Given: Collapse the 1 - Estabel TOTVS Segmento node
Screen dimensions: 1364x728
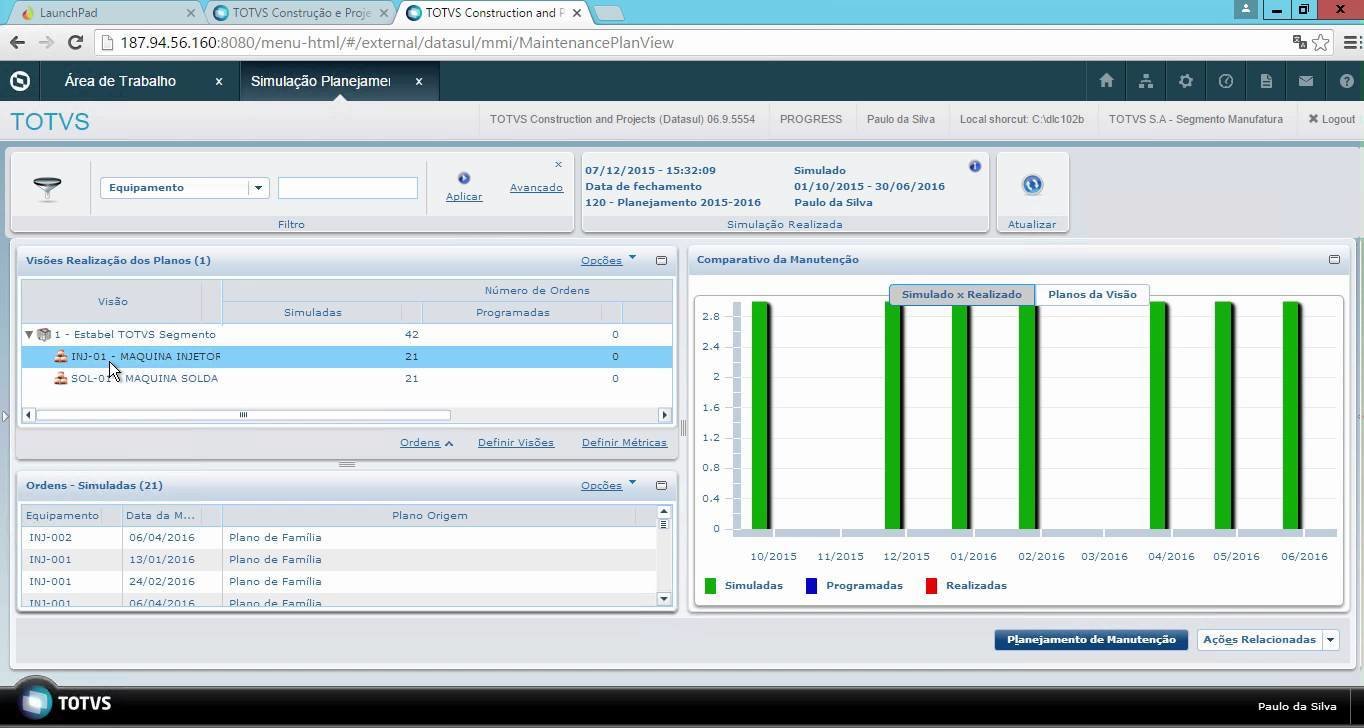Looking at the screenshot, I should click(x=29, y=335).
